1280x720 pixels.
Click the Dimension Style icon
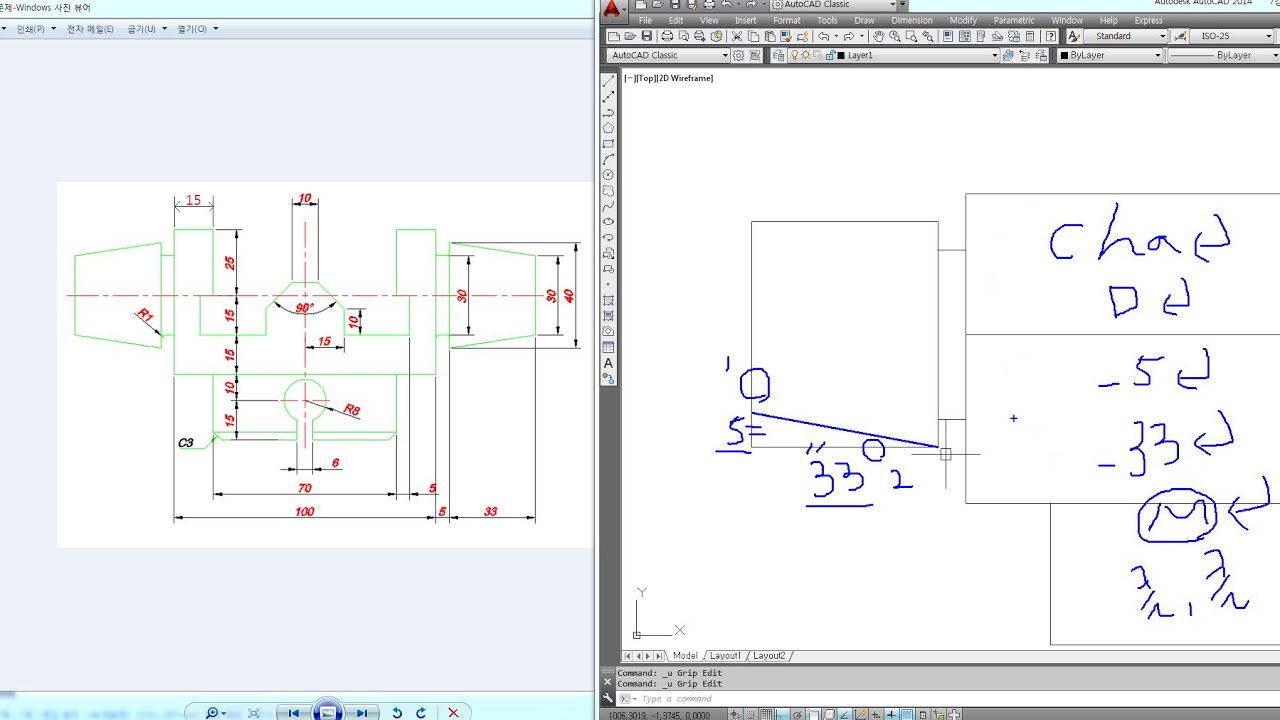click(1181, 36)
